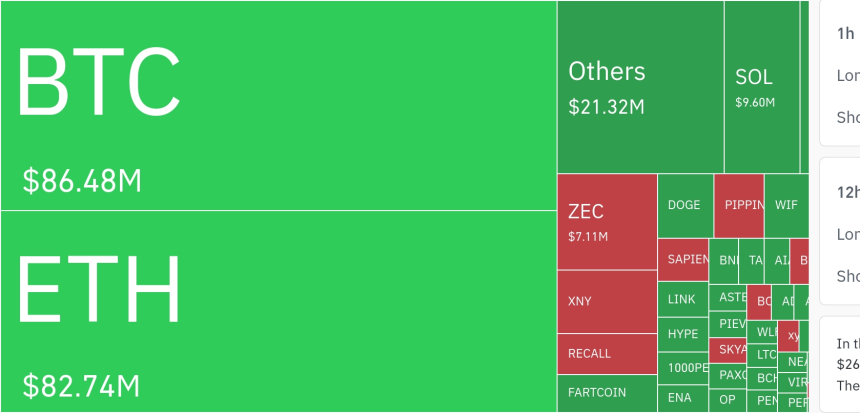Select the SAPIEN red tile
The width and height of the screenshot is (860, 413).
point(683,259)
